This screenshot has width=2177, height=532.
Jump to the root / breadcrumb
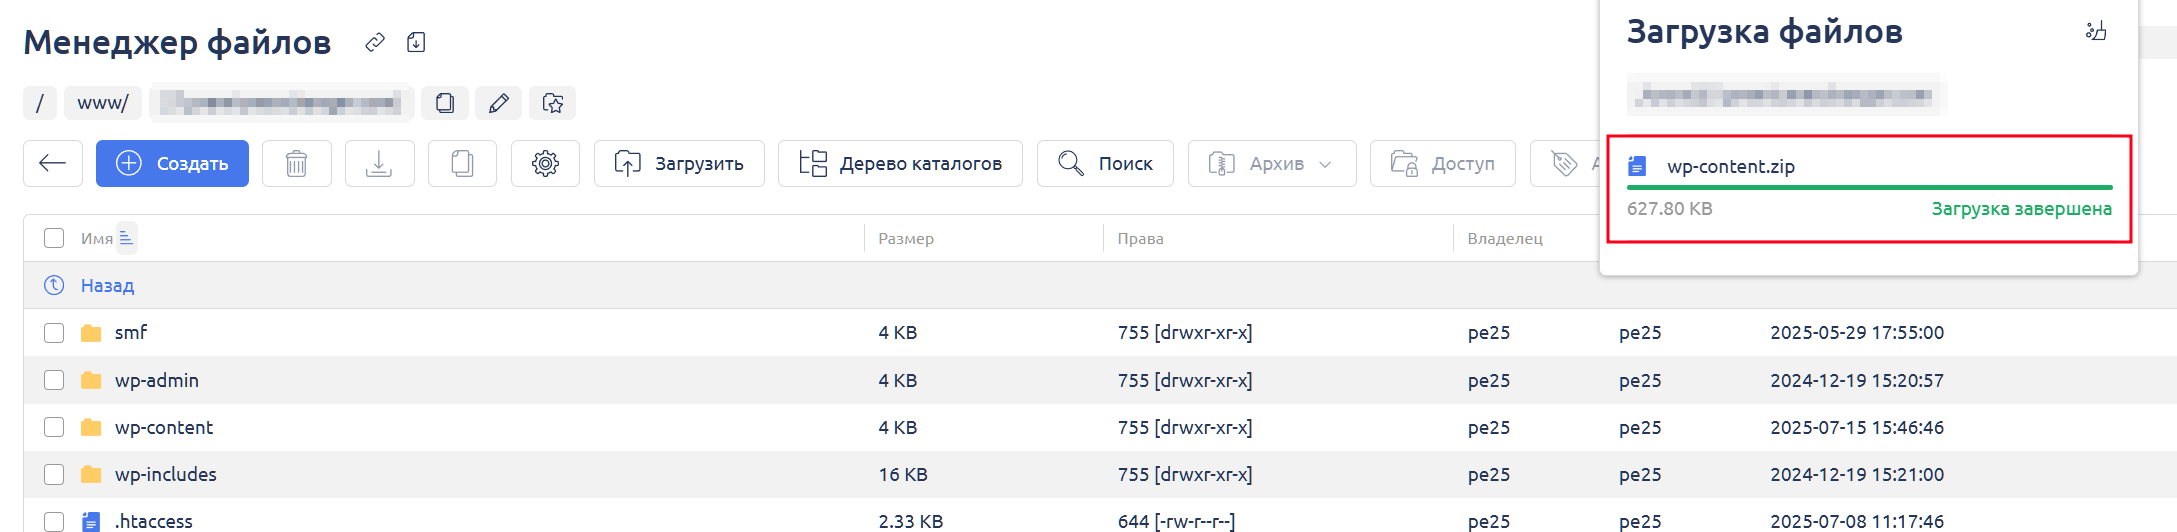(x=40, y=103)
